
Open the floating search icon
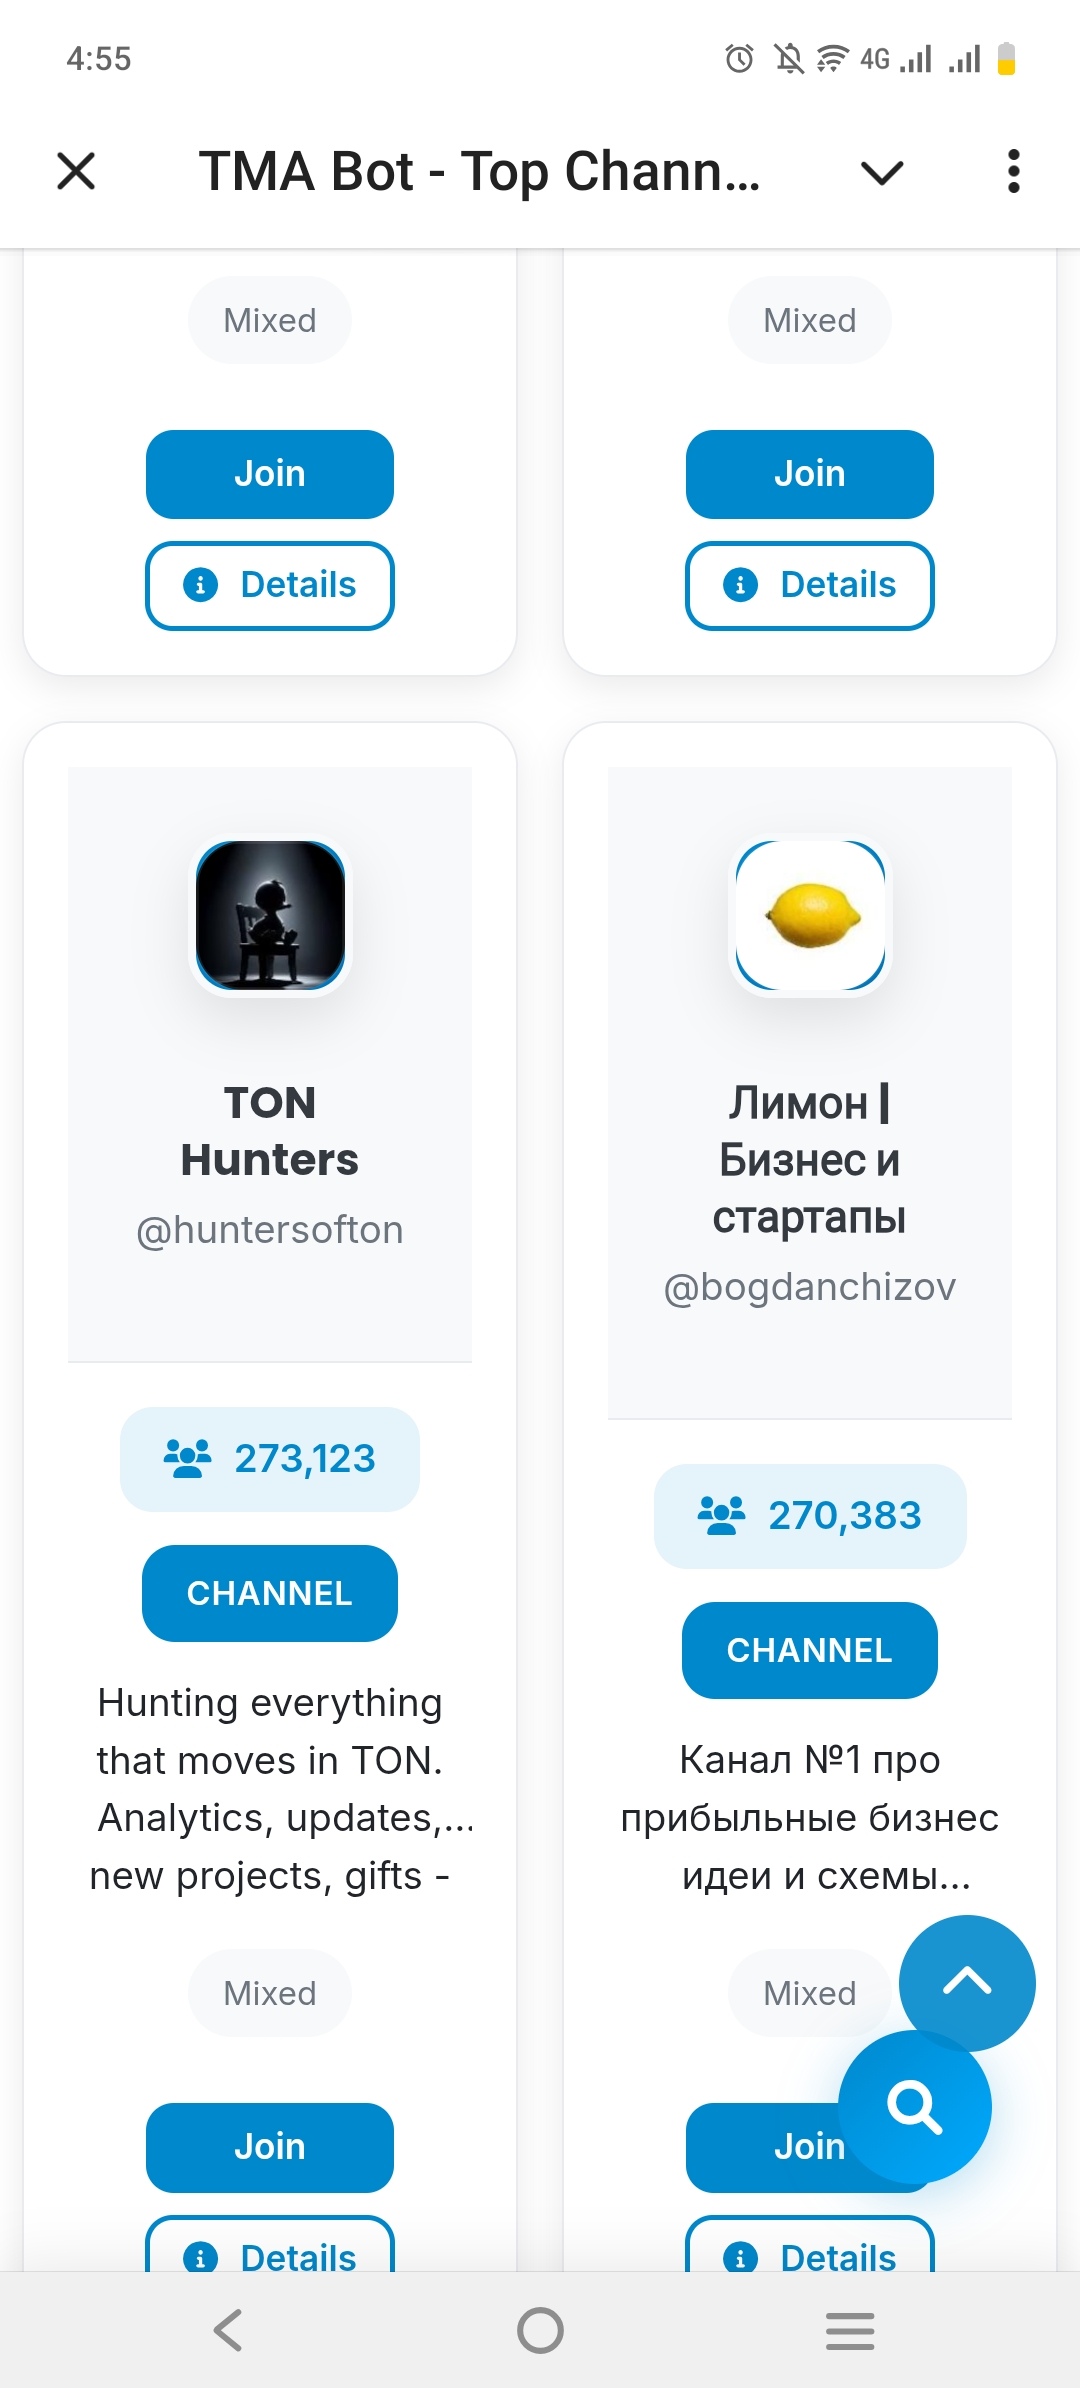(916, 2106)
